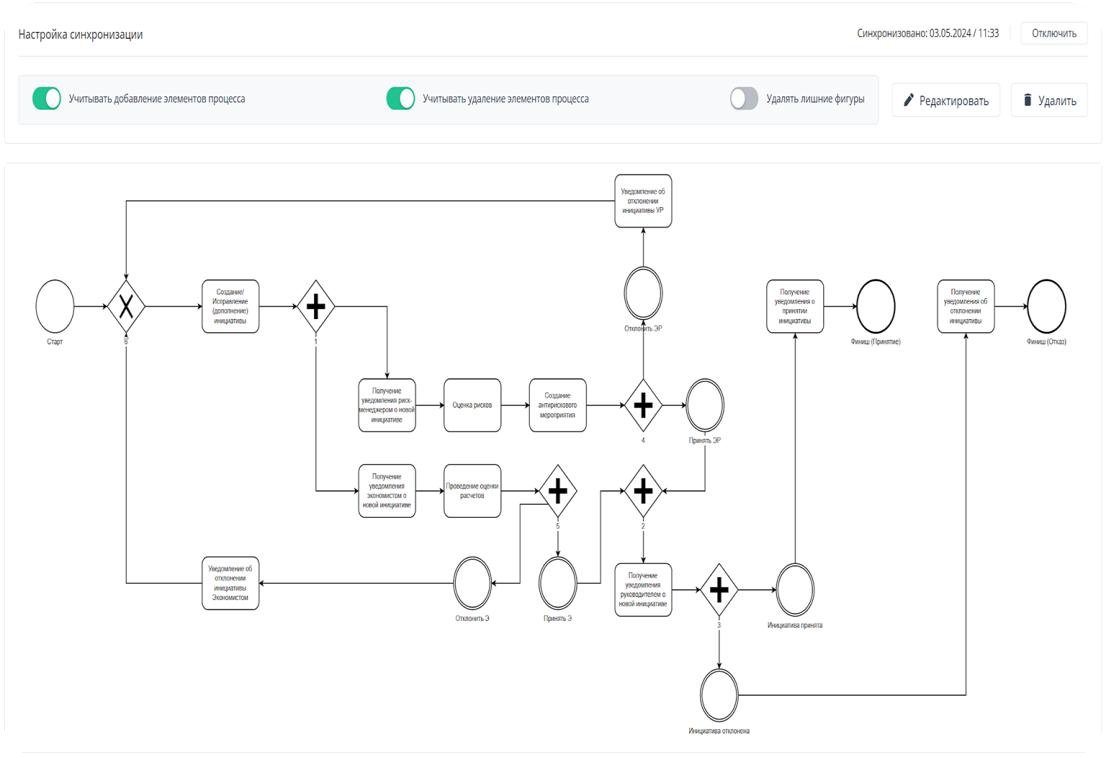Select the 'Принять ЭР' event circle
1106x758 pixels.
point(705,405)
